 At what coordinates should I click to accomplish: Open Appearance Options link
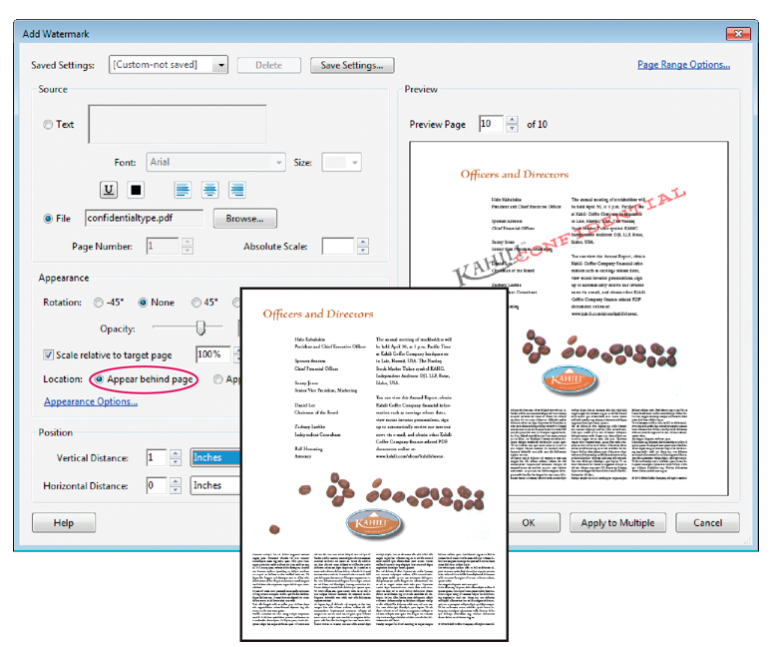click(x=90, y=401)
